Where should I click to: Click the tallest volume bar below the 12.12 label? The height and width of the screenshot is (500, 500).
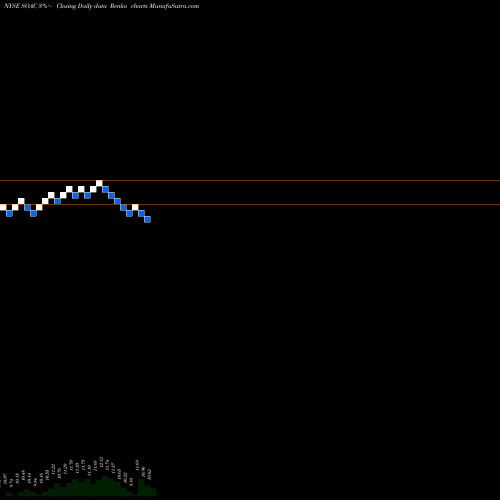105,486
